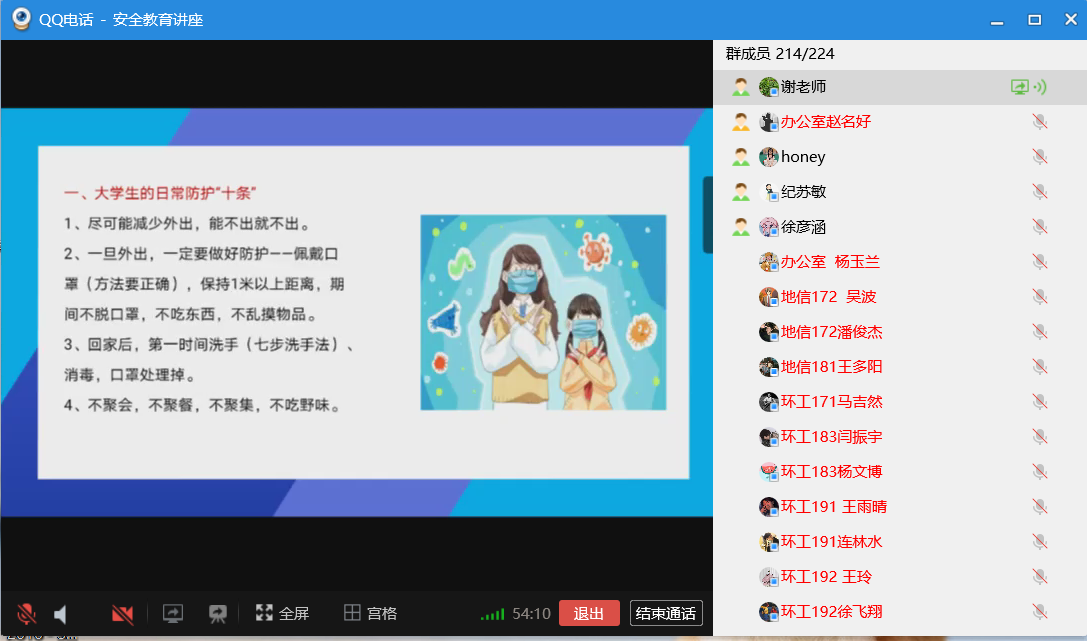Click the orange role icon before 办公室赵名好
1087x641 pixels.
pyautogui.click(x=741, y=122)
